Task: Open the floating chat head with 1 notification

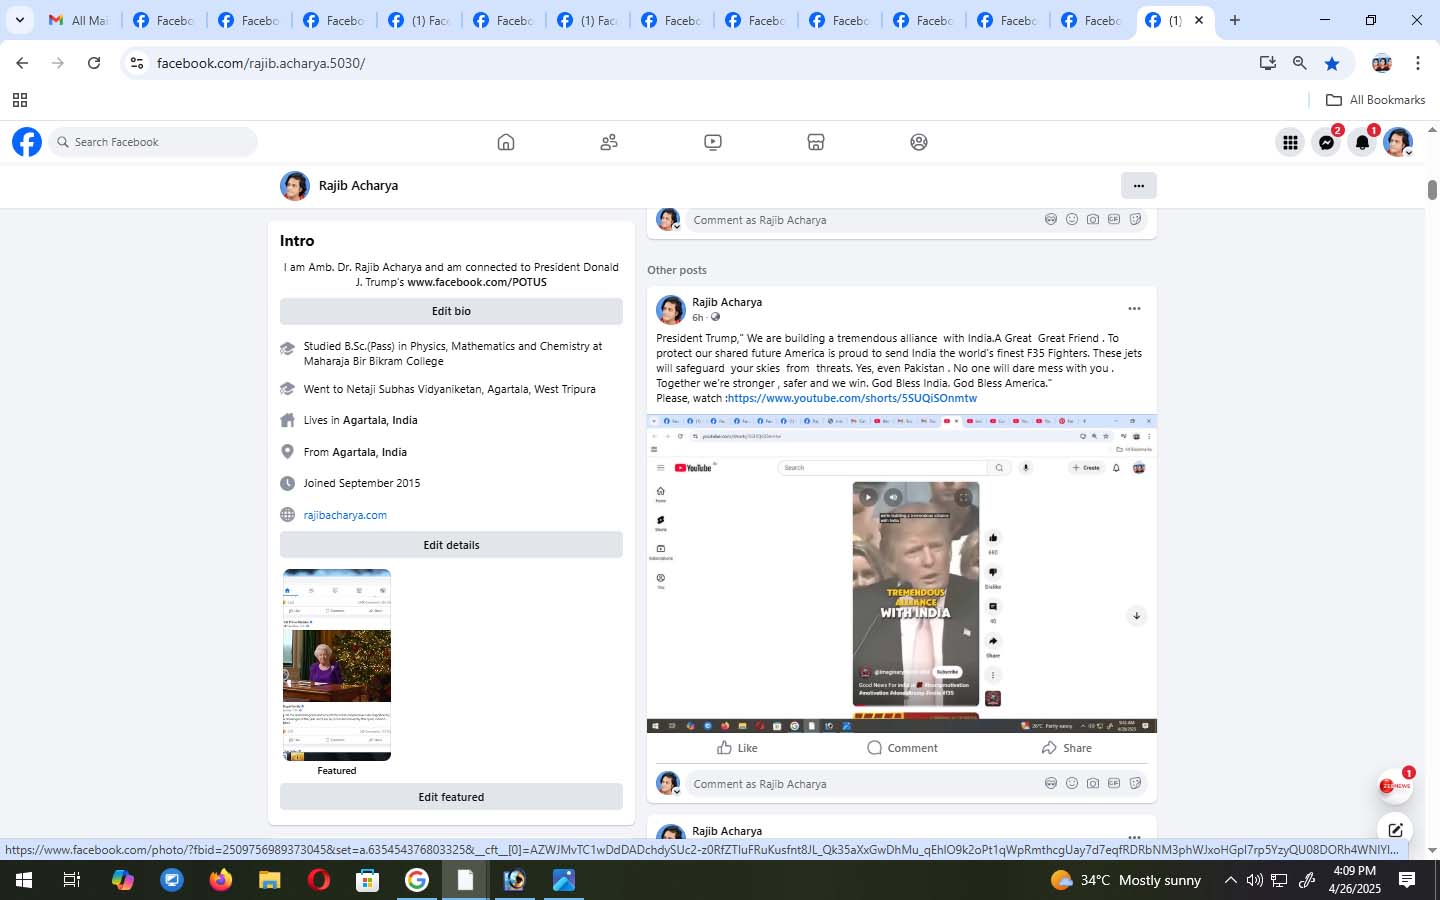Action: [x=1394, y=786]
